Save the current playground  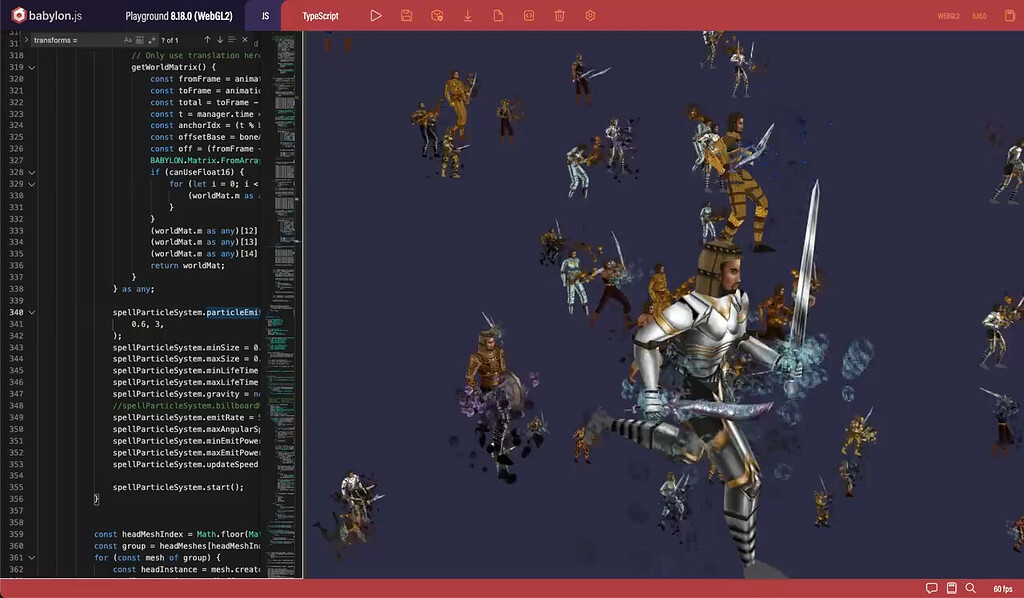(x=406, y=15)
